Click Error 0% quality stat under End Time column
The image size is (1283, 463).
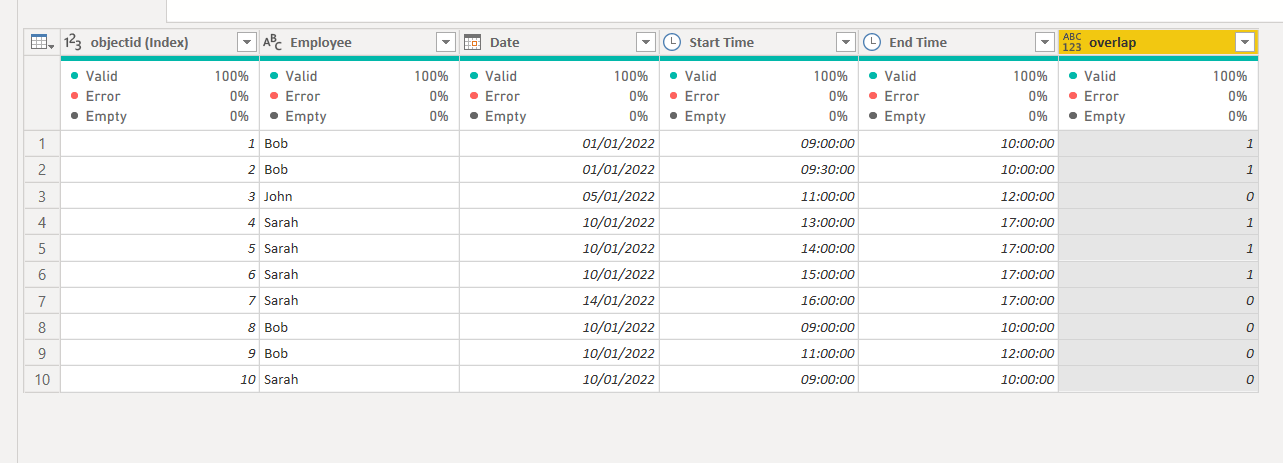pos(958,96)
